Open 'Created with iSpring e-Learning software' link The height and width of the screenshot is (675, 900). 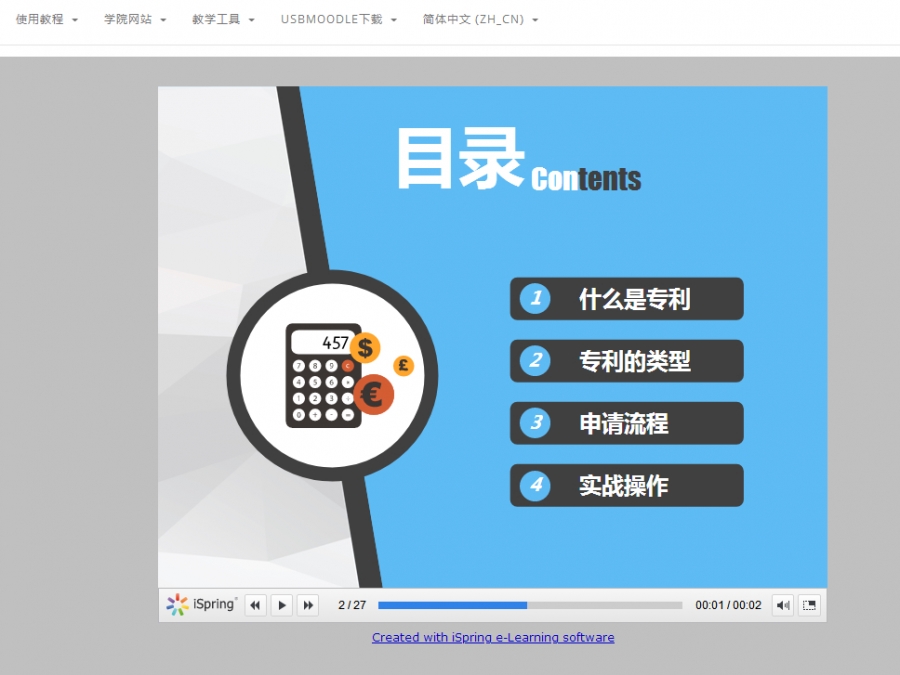[x=493, y=637]
